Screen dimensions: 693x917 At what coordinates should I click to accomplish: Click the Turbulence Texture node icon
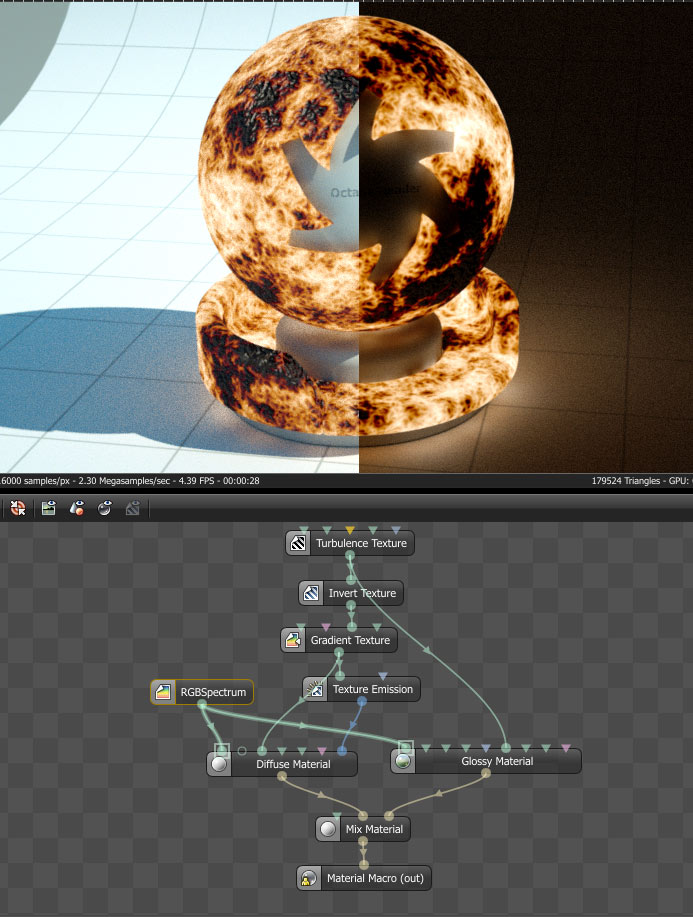(x=298, y=543)
